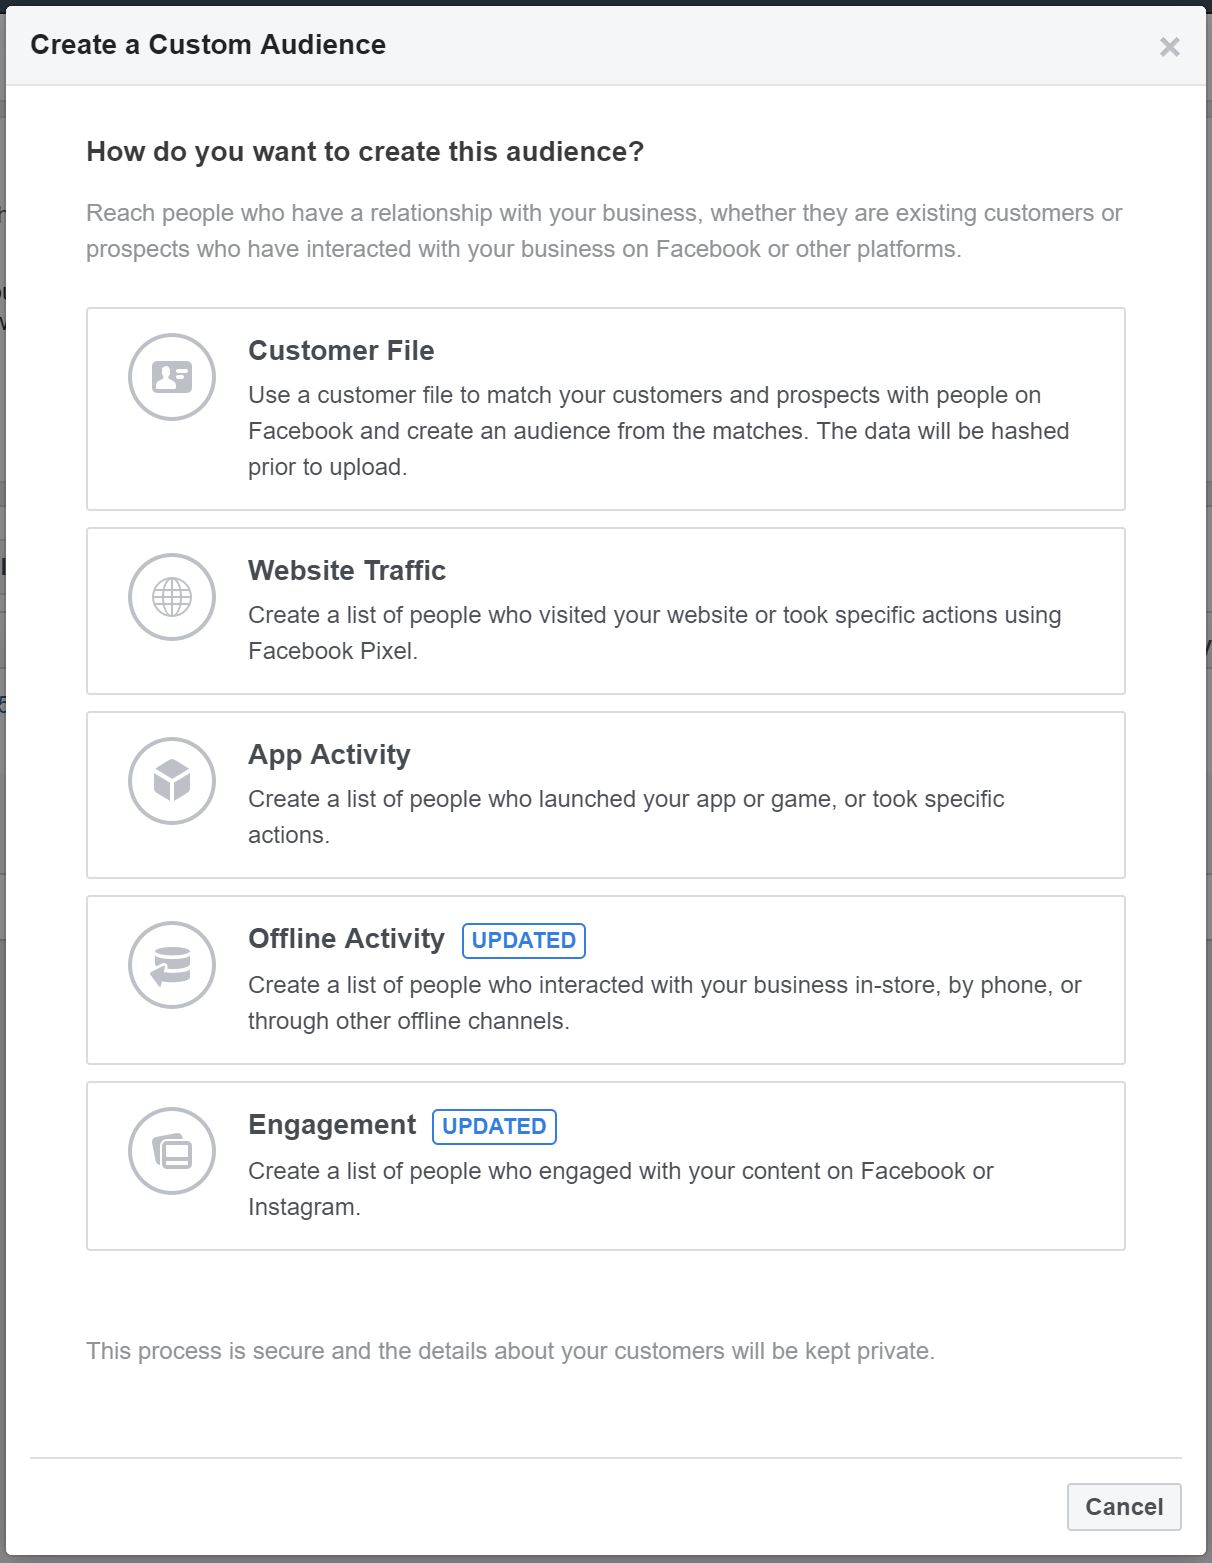
Task: Close the Create a Custom Audience dialog
Action: point(1169,47)
